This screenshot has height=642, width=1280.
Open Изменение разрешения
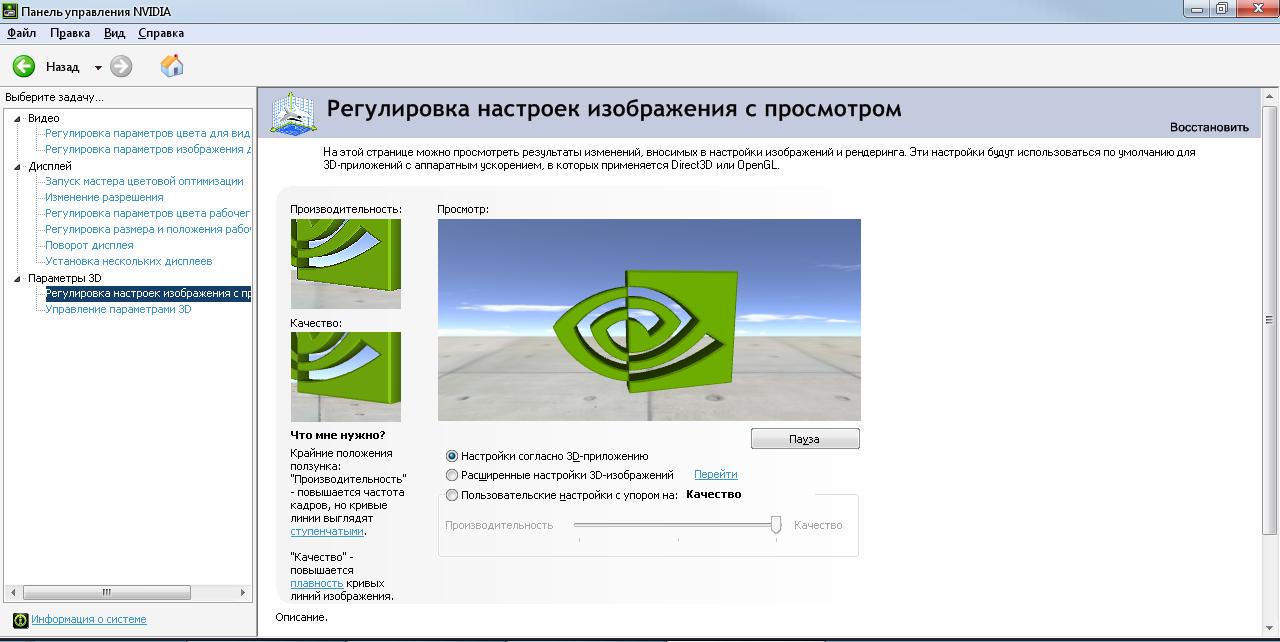104,197
